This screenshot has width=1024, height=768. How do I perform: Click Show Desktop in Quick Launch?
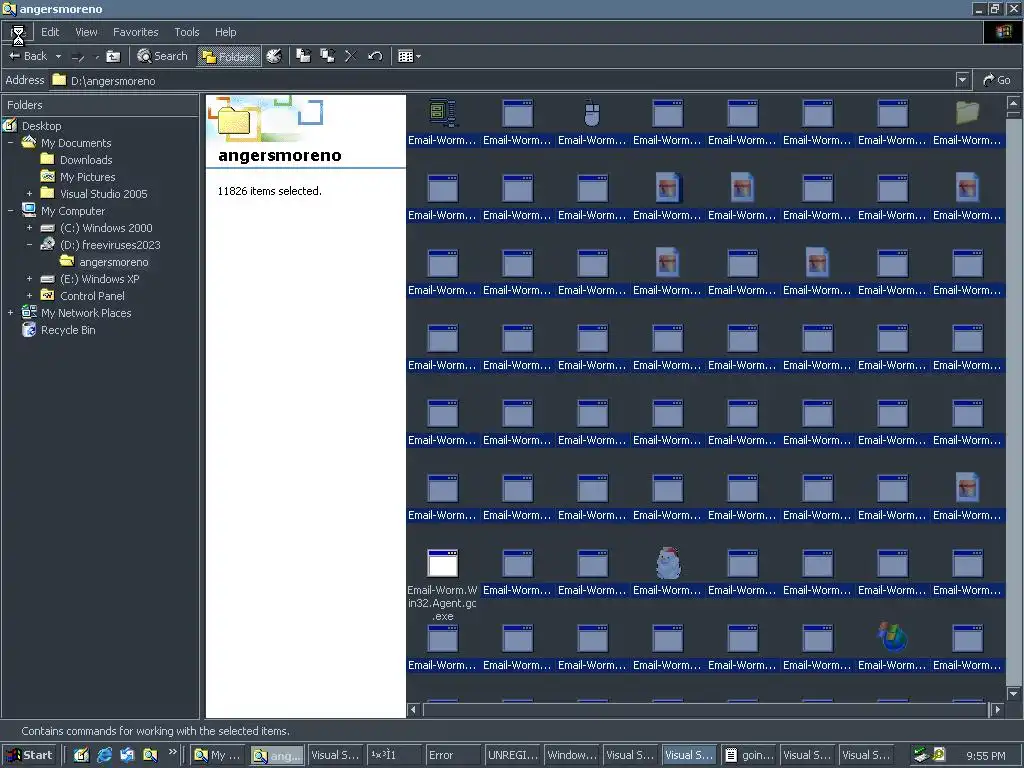pos(81,755)
